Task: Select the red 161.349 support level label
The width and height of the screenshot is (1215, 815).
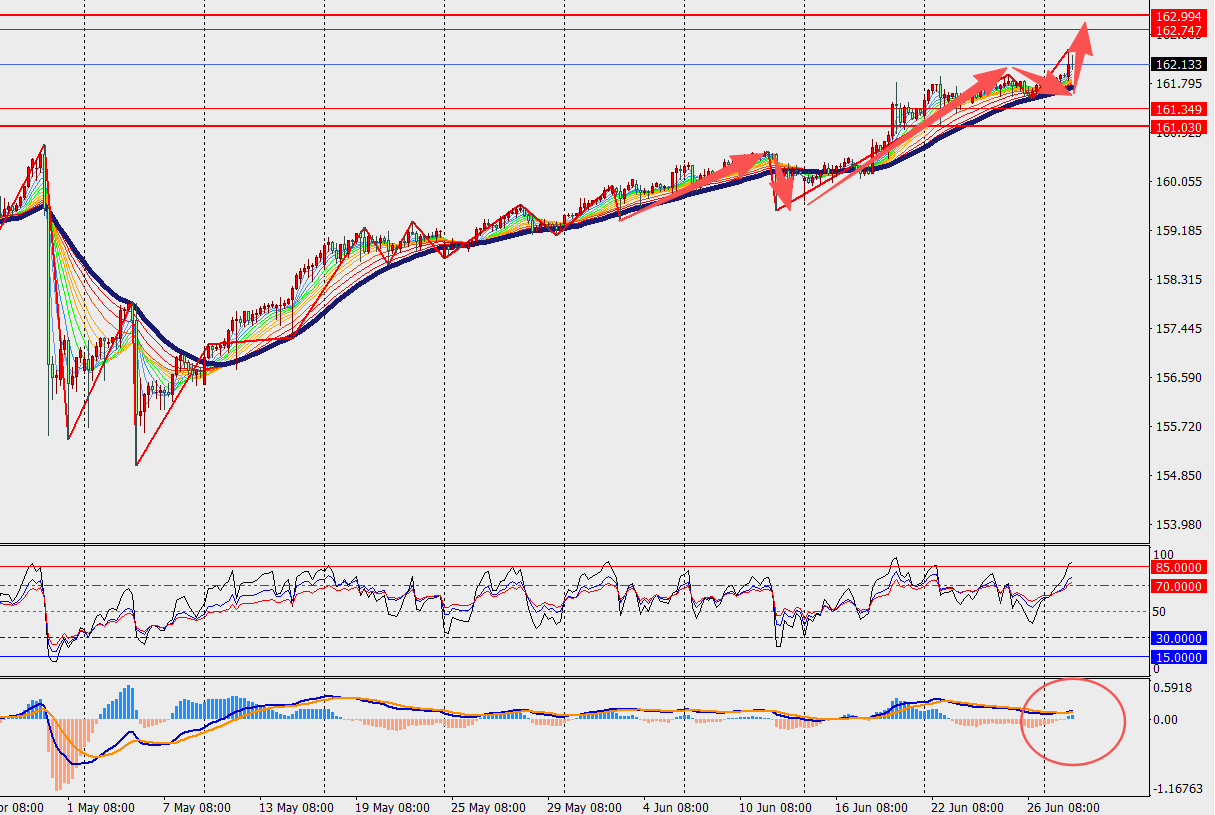Action: point(1178,109)
